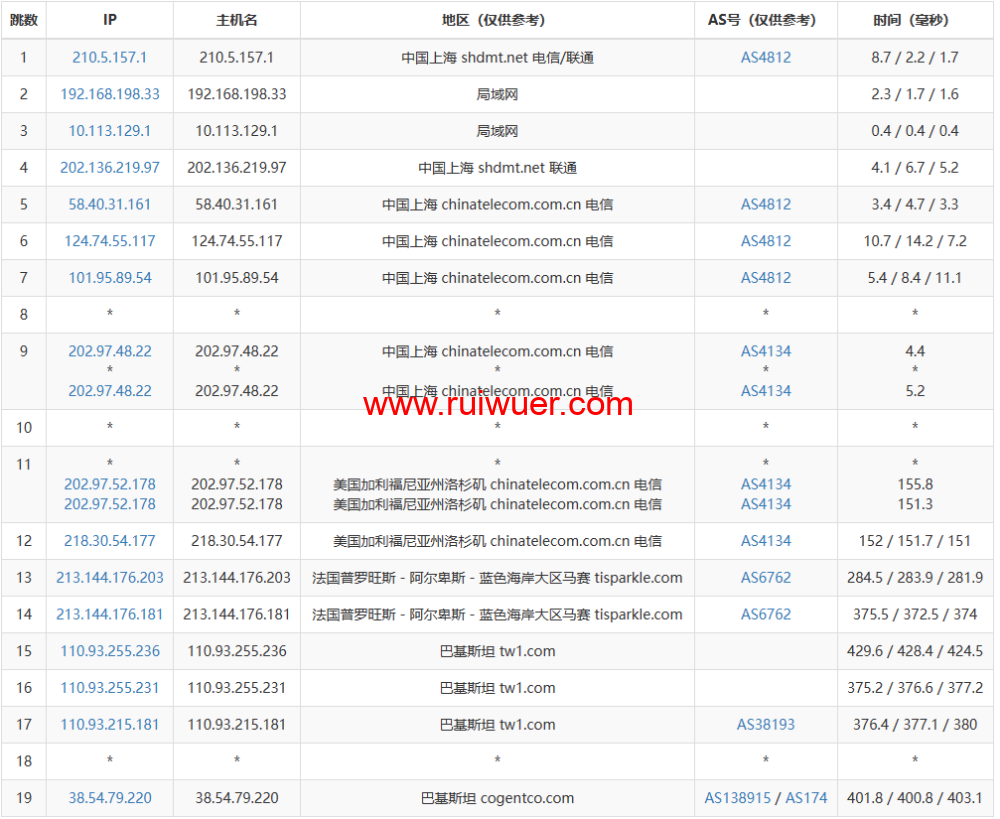Open IP link 124.74.55.117

pos(109,241)
